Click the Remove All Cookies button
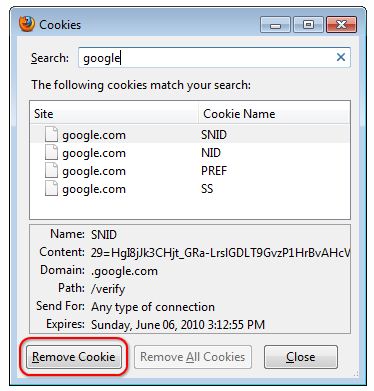Image resolution: width=374 pixels, height=391 pixels. tap(193, 357)
